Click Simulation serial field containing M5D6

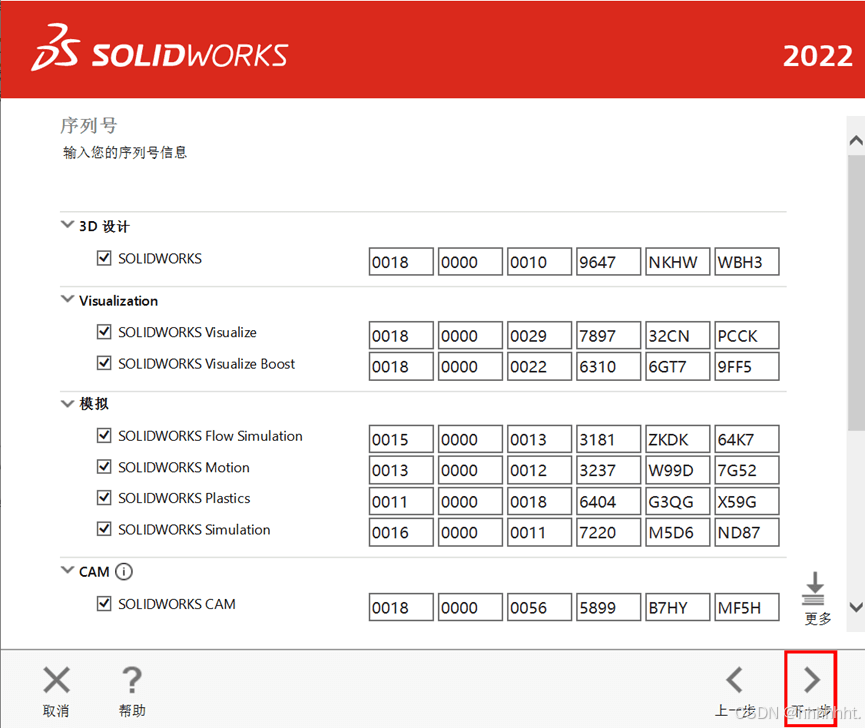click(677, 532)
